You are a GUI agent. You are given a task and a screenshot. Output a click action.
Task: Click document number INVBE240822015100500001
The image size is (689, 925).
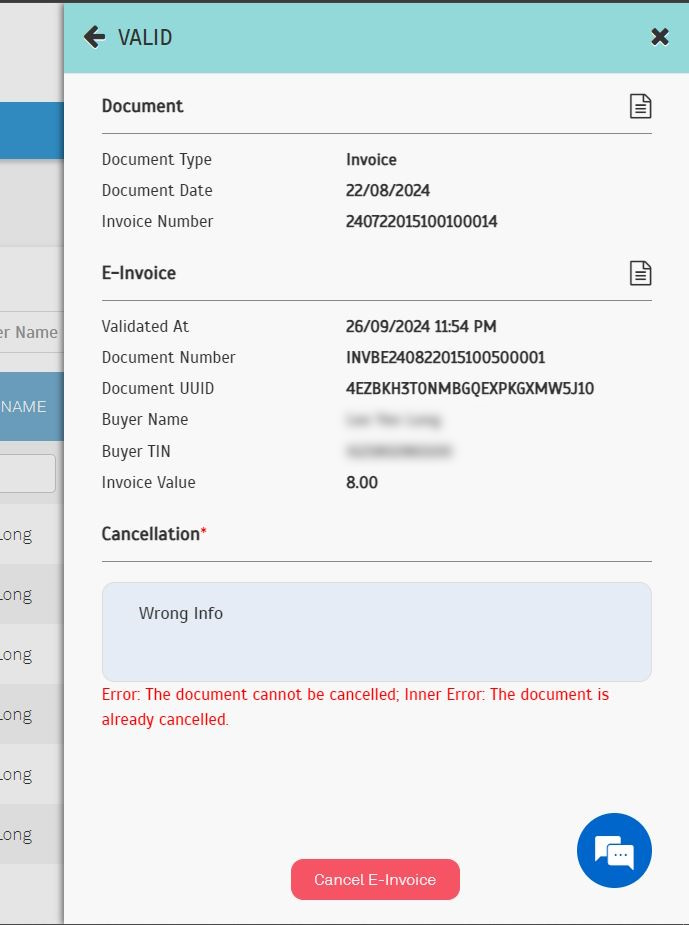coord(445,358)
